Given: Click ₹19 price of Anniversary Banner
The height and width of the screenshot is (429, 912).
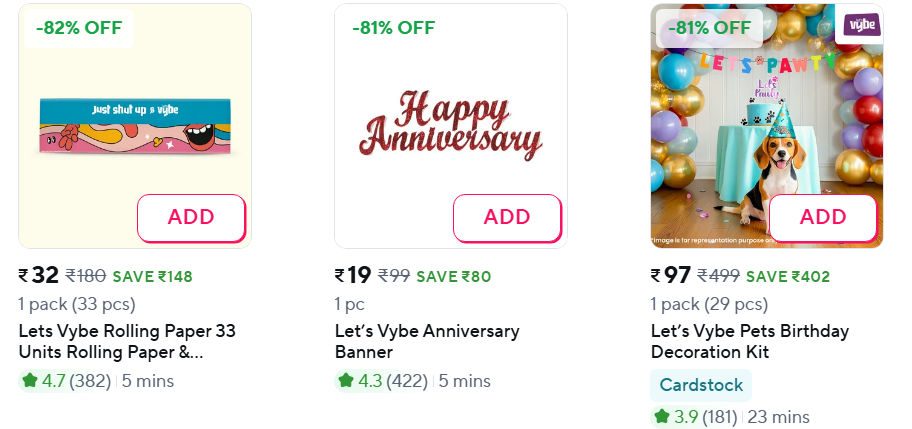Looking at the screenshot, I should pos(353,276).
